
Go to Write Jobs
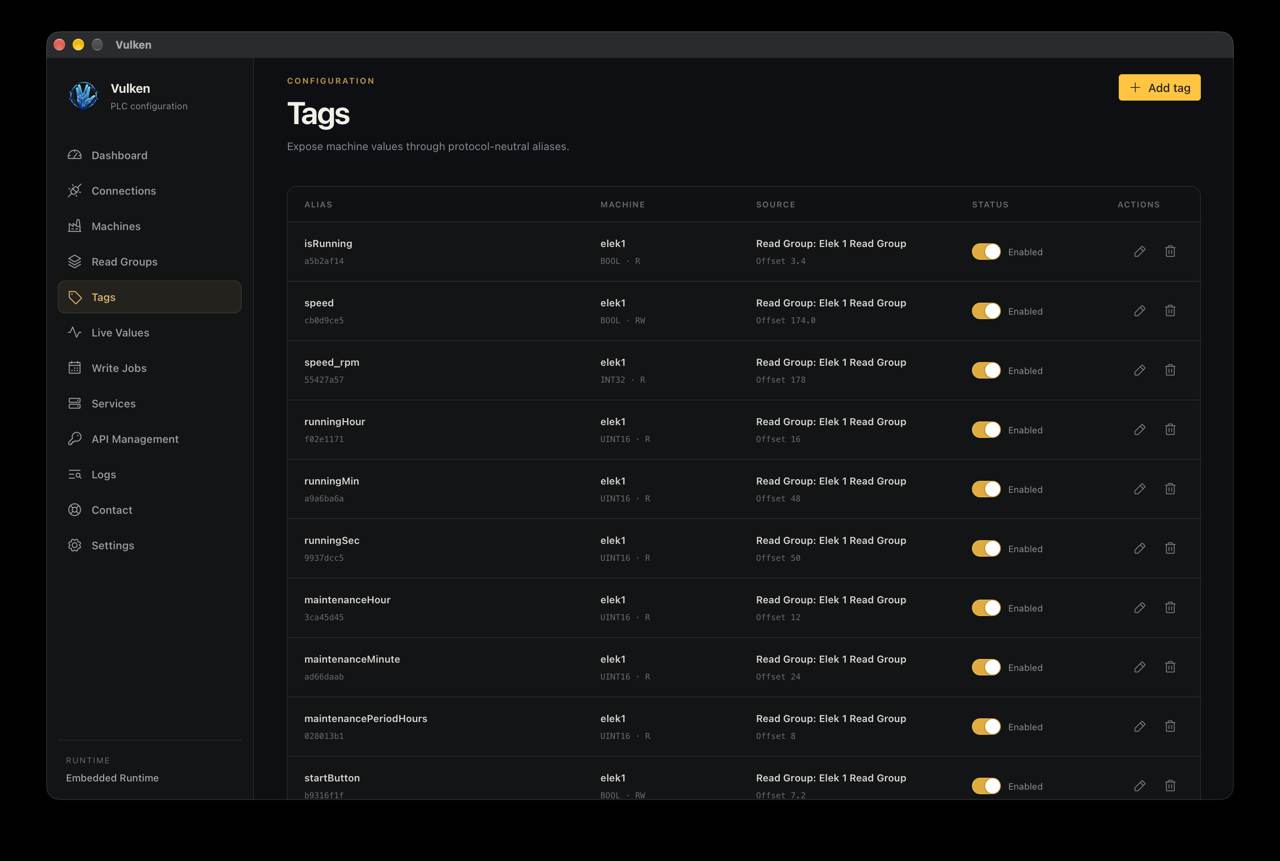[149, 368]
